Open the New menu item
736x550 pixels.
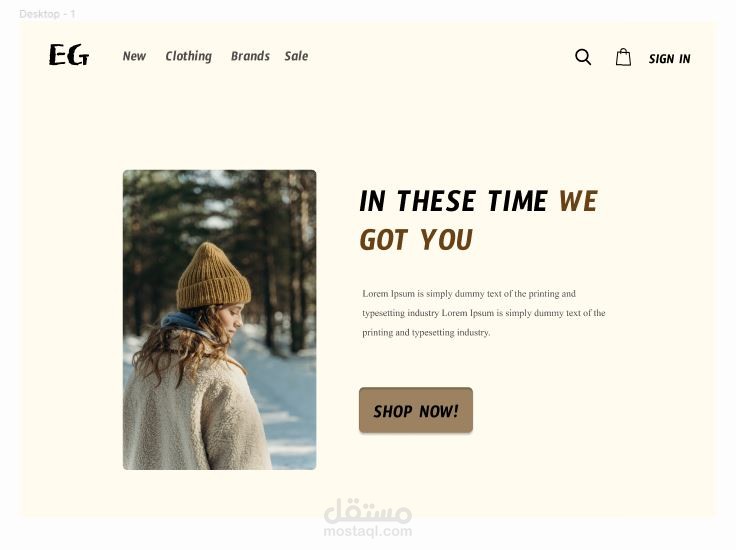click(134, 56)
